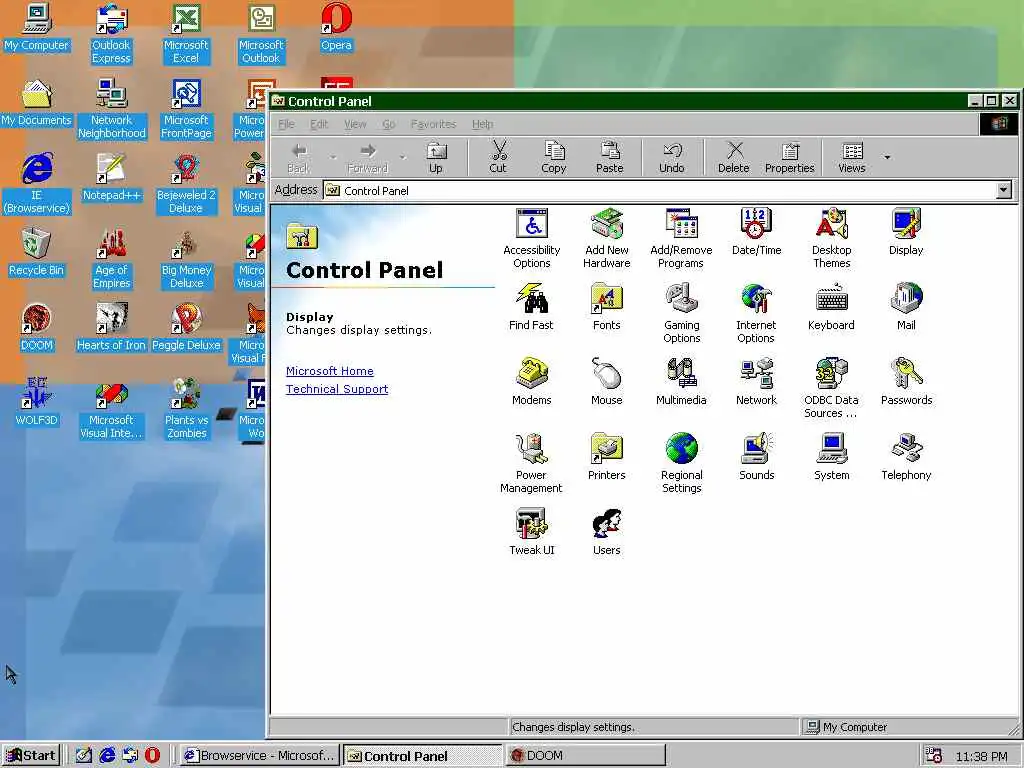Open the Mouse applet
The image size is (1024, 768).
click(x=607, y=382)
